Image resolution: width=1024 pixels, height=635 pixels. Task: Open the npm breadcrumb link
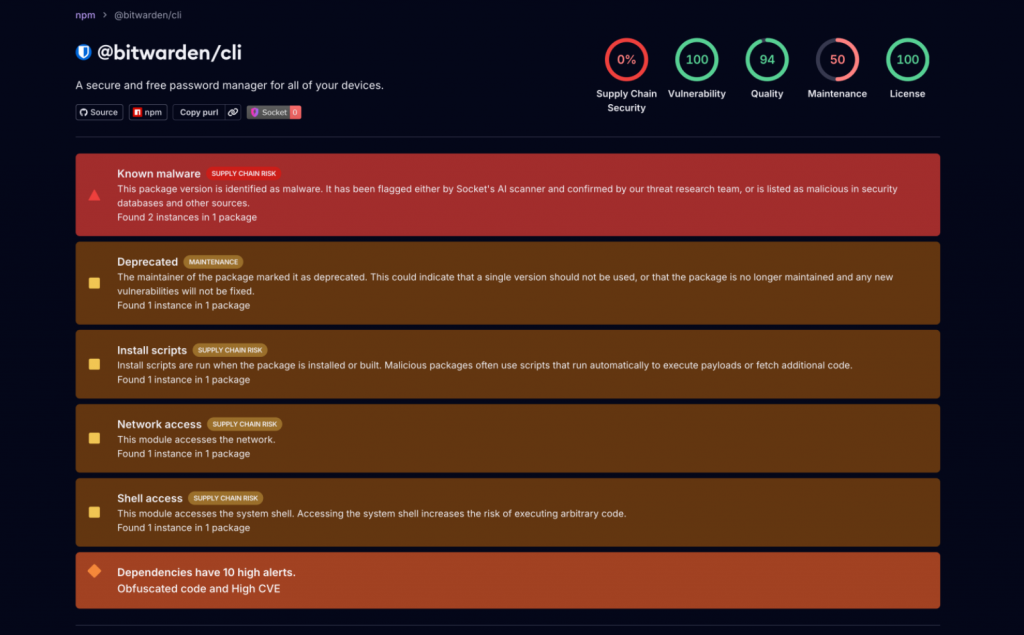85,15
